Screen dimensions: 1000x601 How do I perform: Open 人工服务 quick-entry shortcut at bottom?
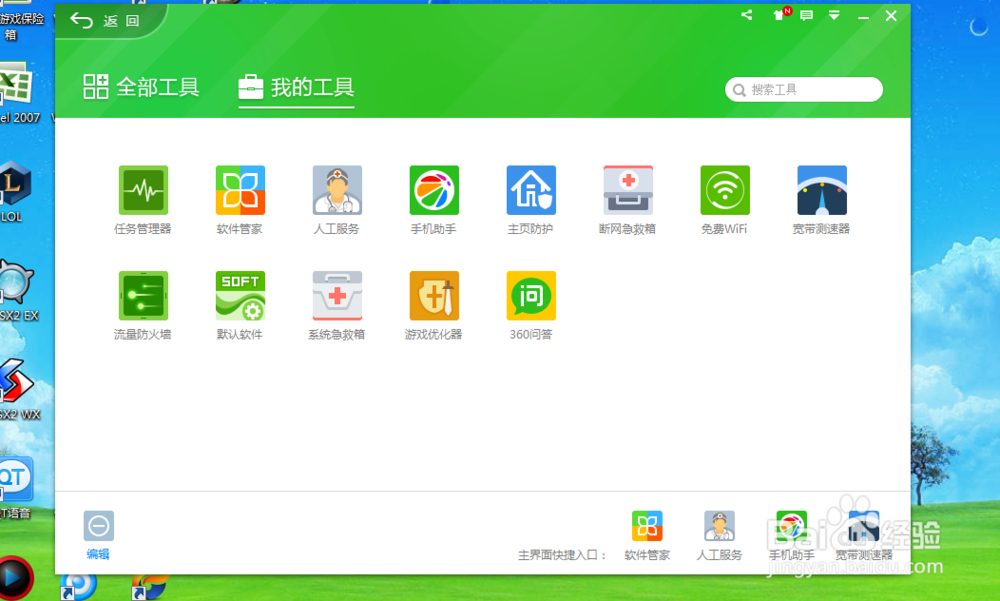click(x=719, y=535)
